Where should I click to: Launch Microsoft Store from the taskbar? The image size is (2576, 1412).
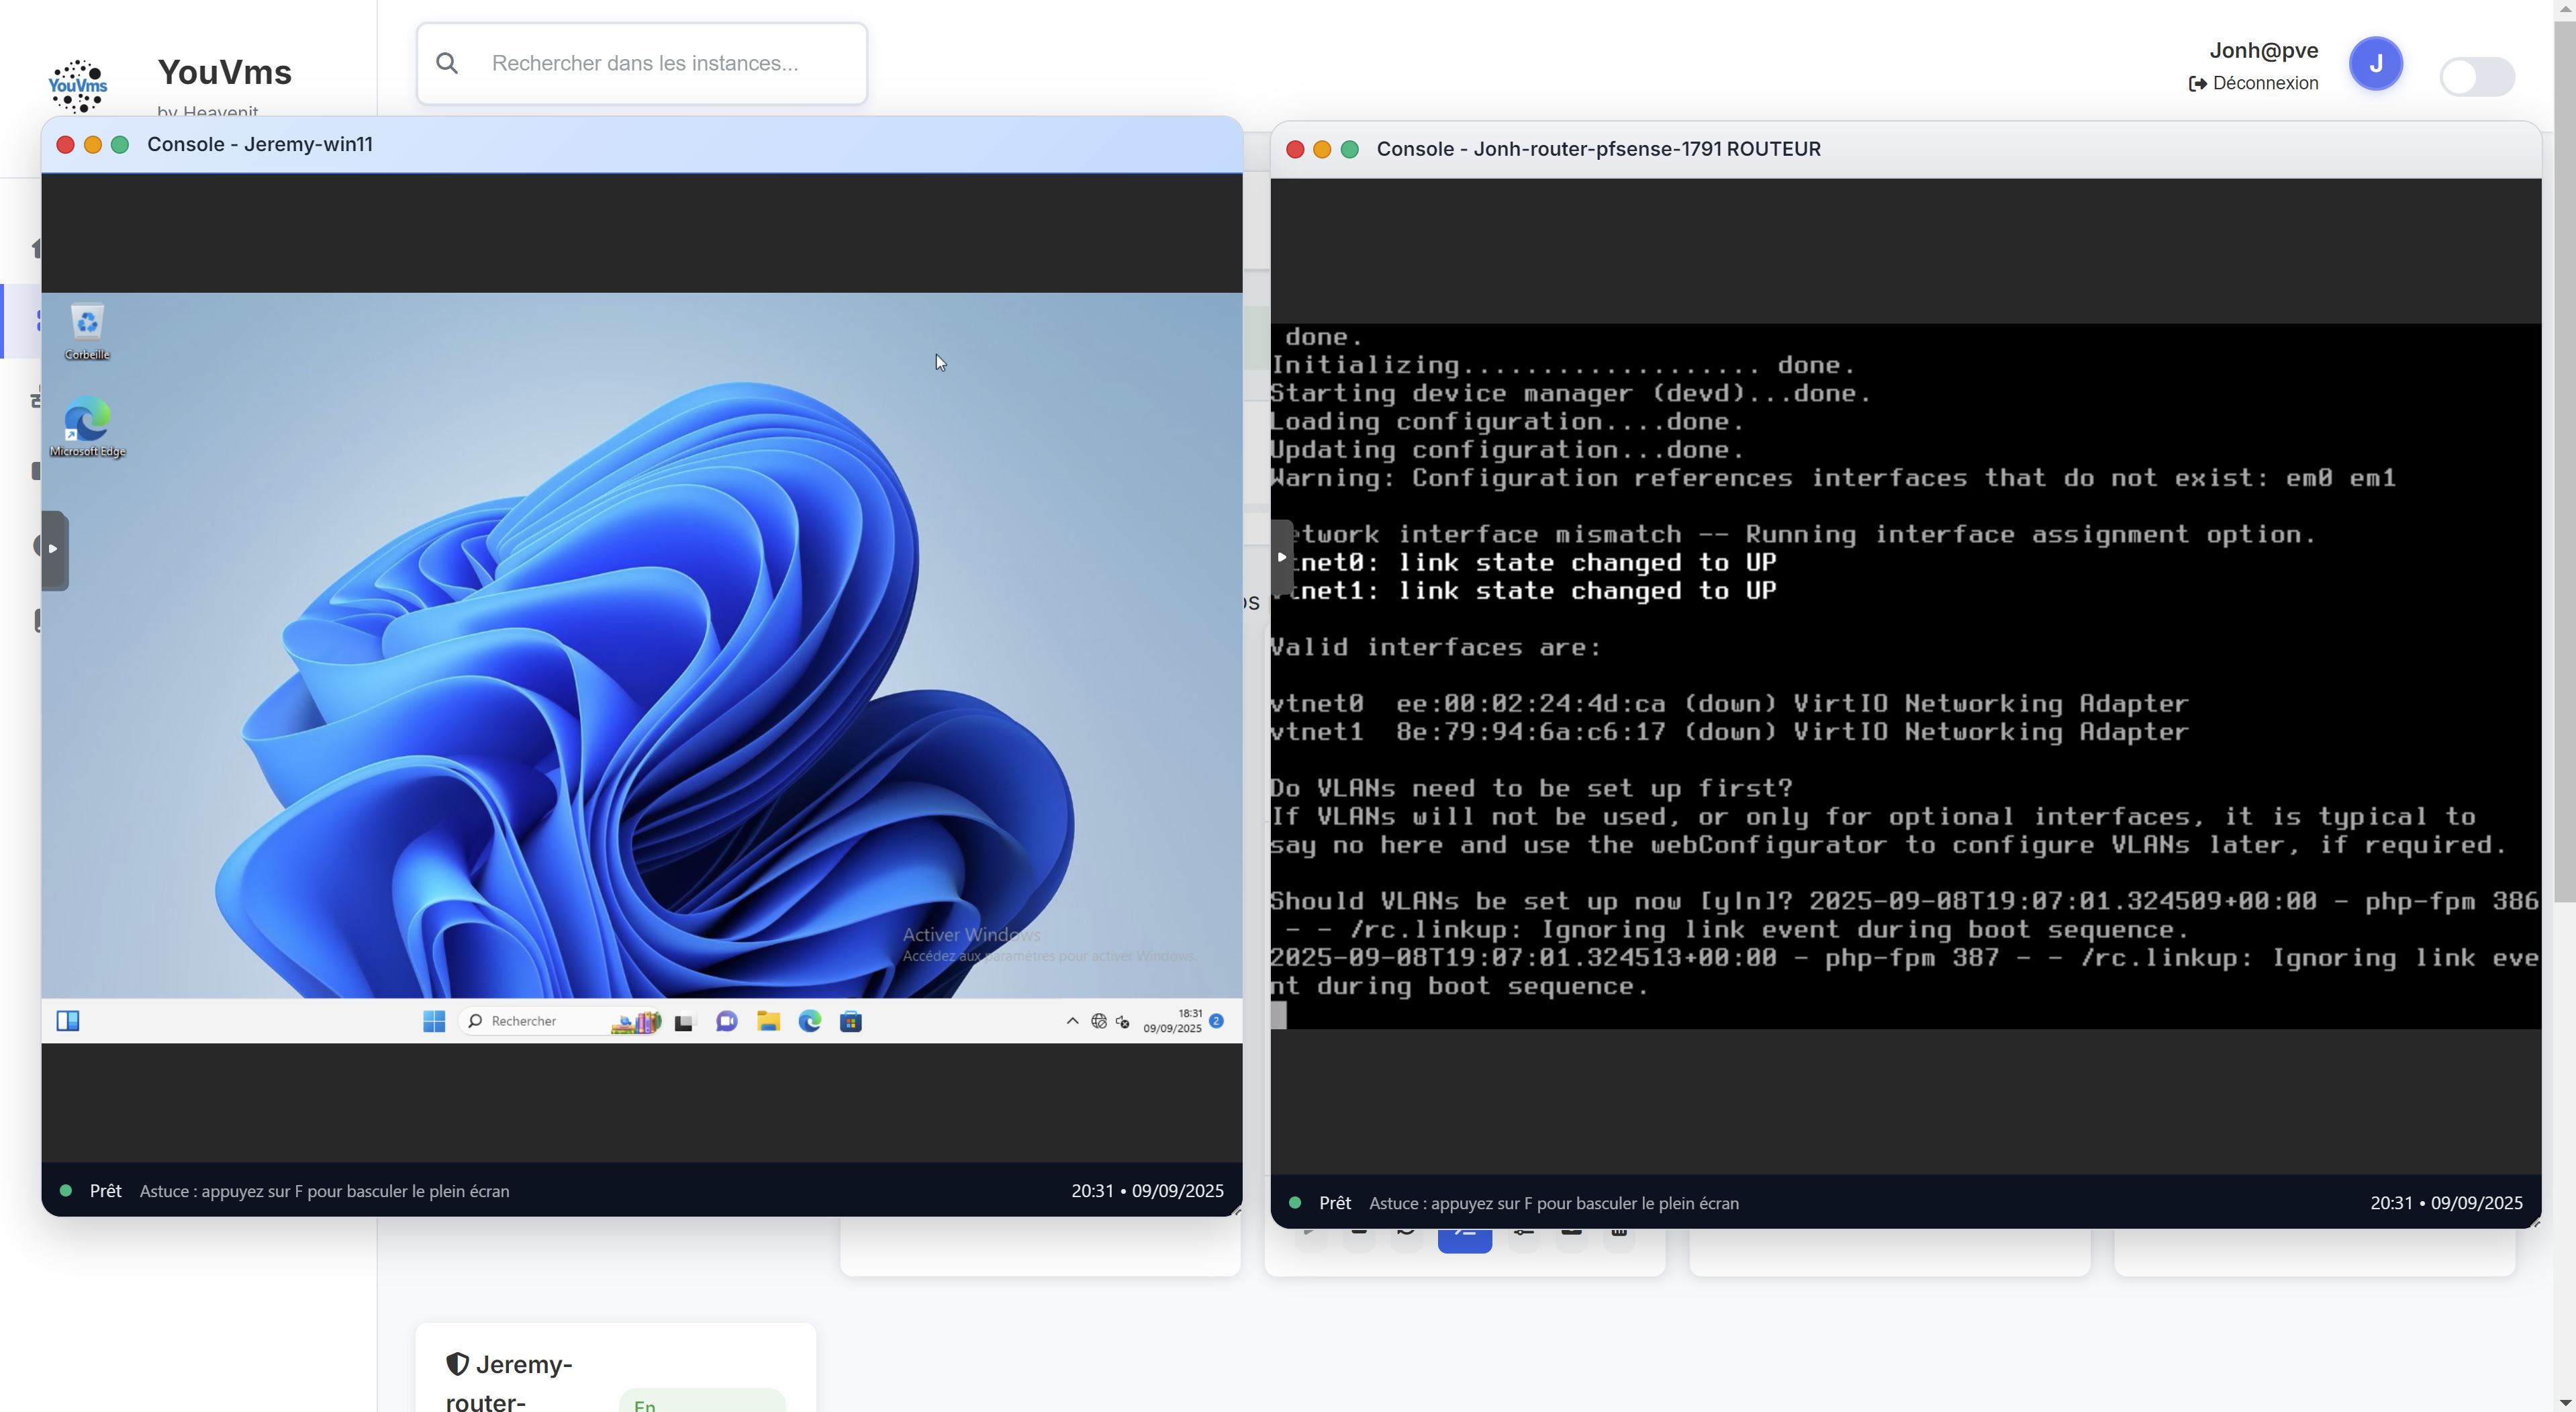(x=851, y=1021)
